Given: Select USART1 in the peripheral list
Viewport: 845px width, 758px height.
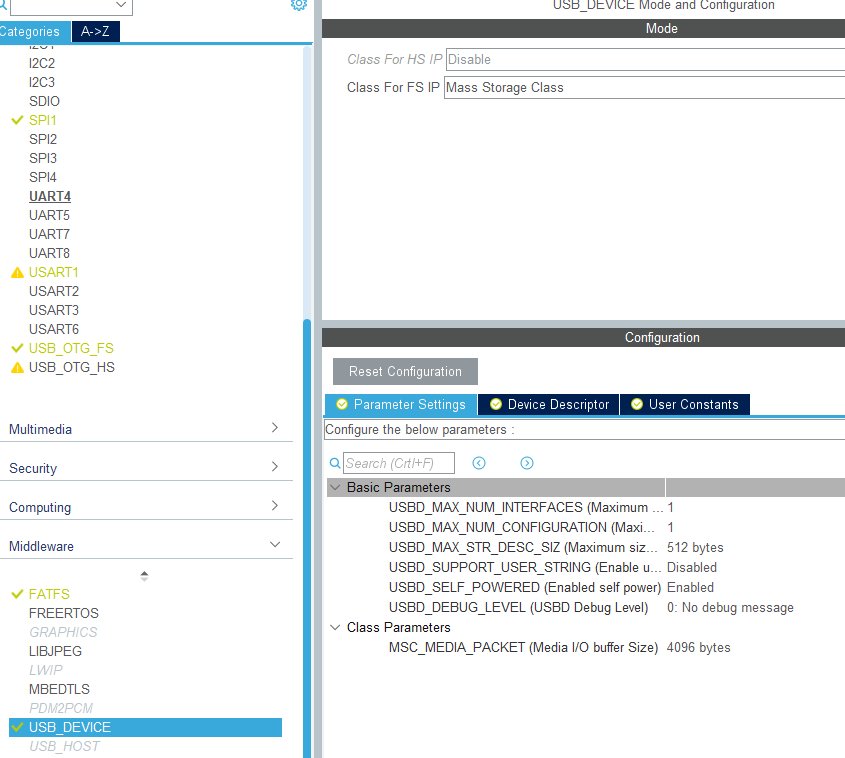Looking at the screenshot, I should (54, 273).
